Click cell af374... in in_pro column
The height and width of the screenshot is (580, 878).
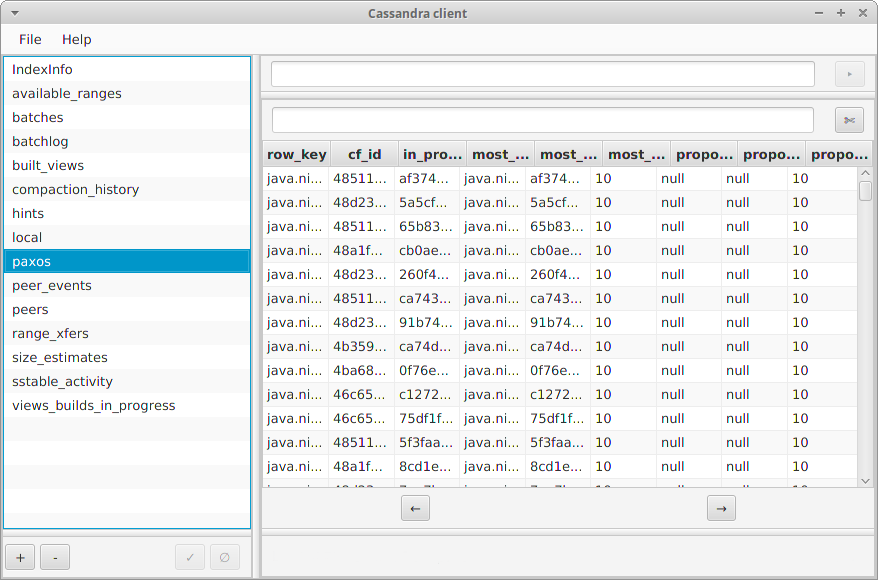[x=427, y=179]
